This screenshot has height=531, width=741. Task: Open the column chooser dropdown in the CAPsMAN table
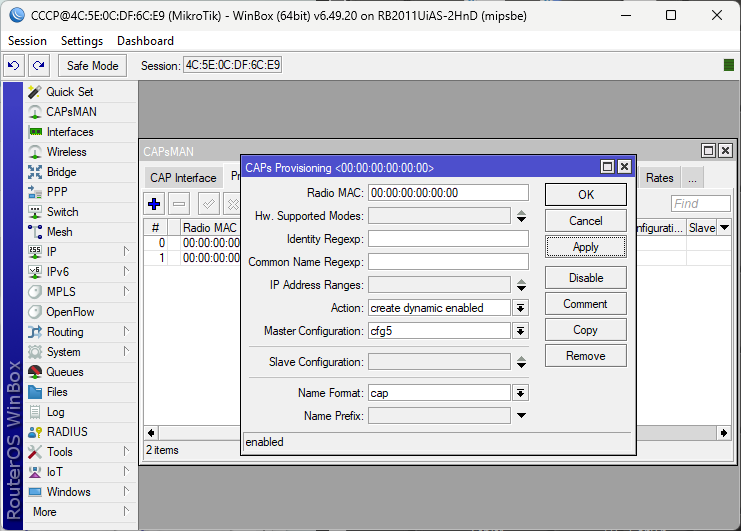pyautogui.click(x=724, y=228)
